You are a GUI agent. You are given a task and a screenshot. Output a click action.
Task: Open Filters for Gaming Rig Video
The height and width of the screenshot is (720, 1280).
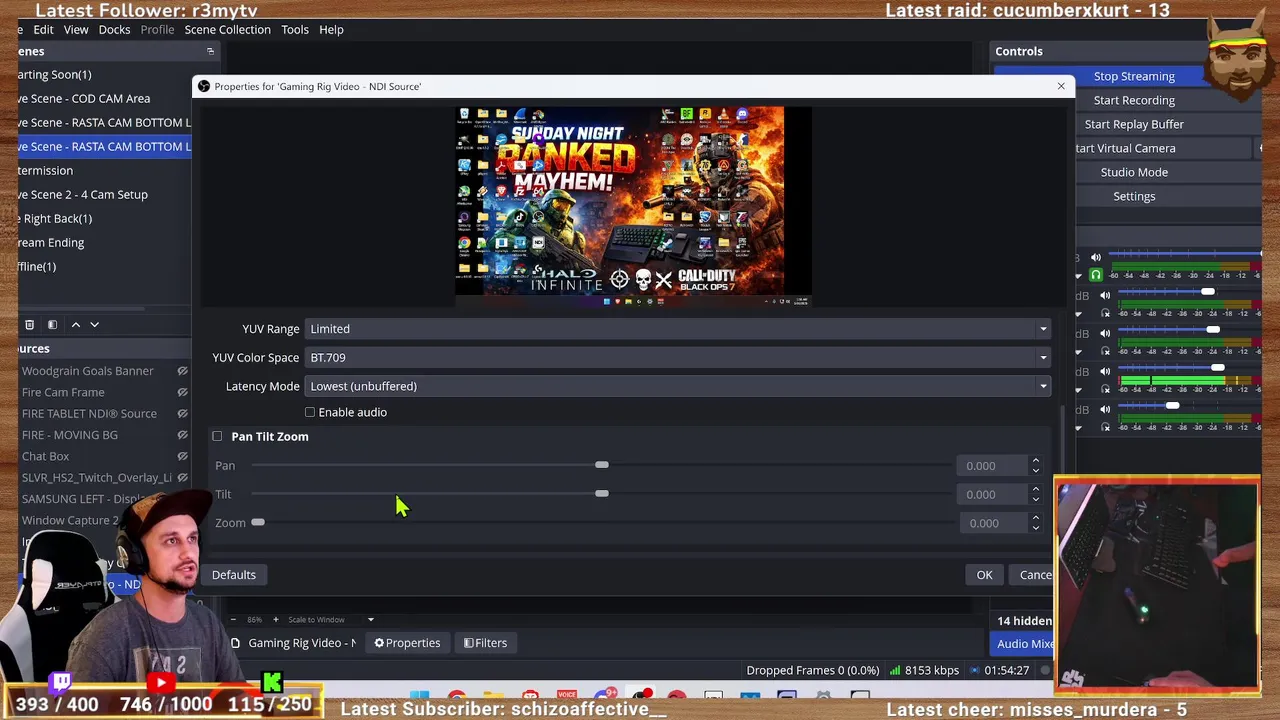click(485, 643)
